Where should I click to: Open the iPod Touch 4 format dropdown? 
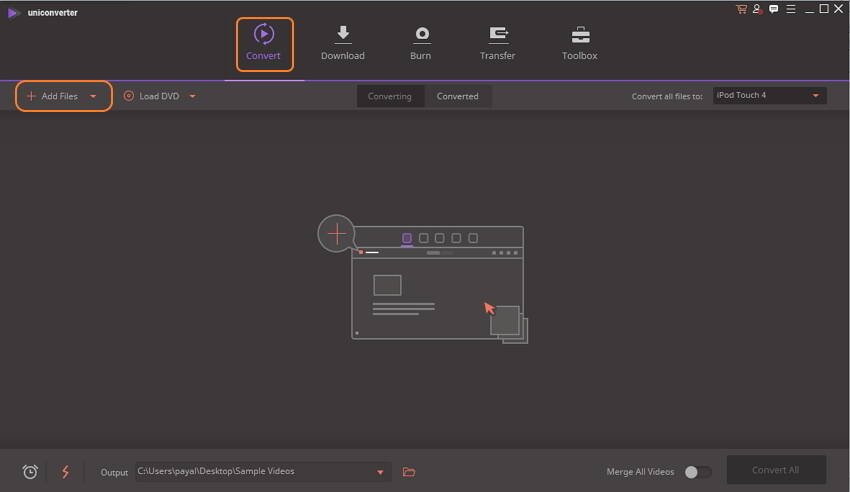(x=769, y=96)
